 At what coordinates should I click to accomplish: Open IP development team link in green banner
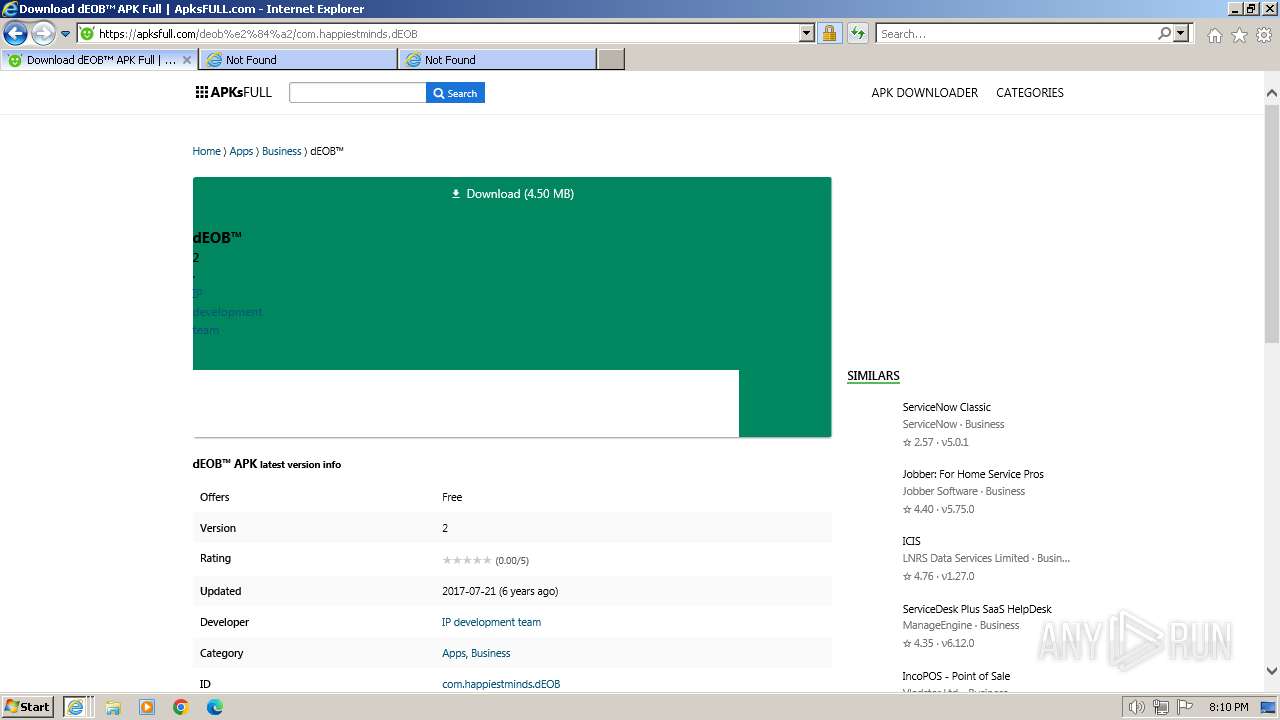click(x=227, y=311)
